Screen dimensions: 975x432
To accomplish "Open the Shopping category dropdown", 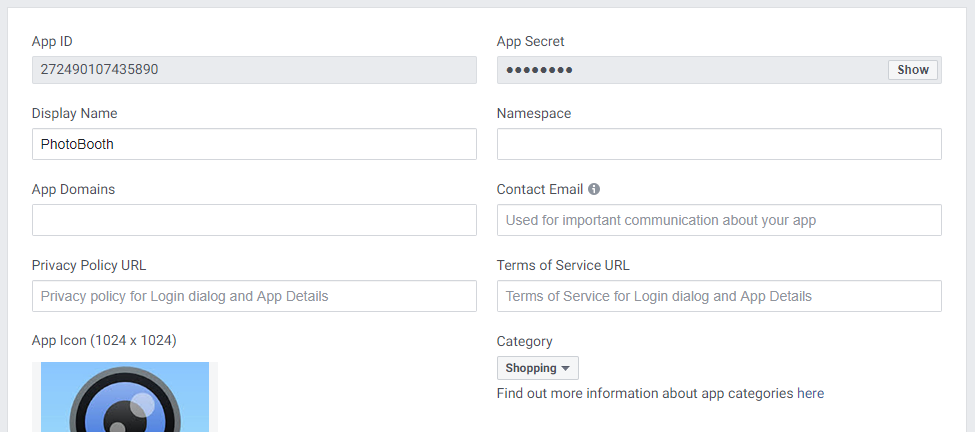I will [x=537, y=368].
